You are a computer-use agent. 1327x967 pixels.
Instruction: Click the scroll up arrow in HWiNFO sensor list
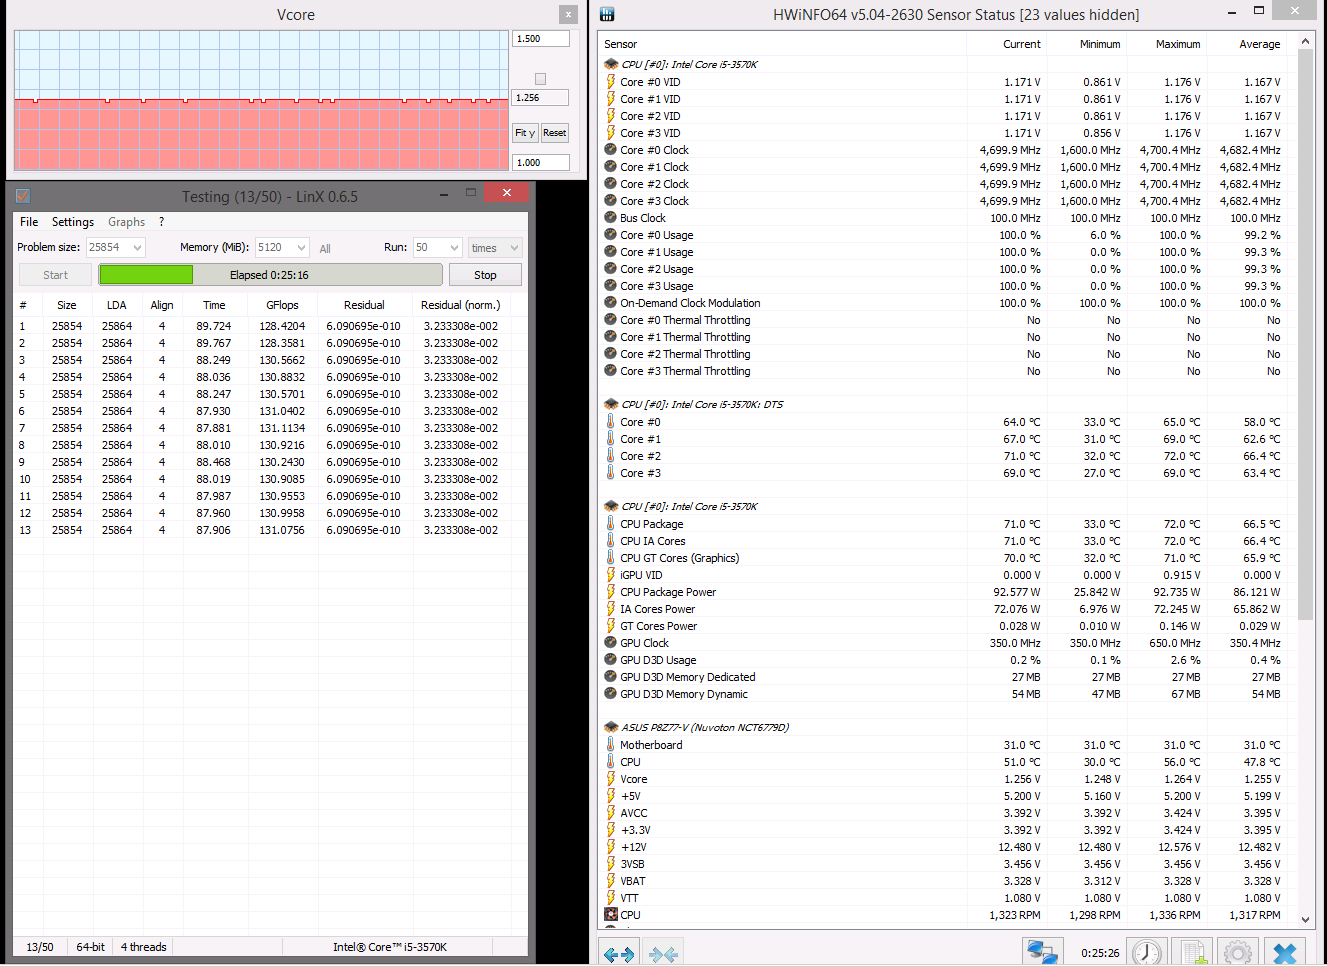click(1305, 42)
